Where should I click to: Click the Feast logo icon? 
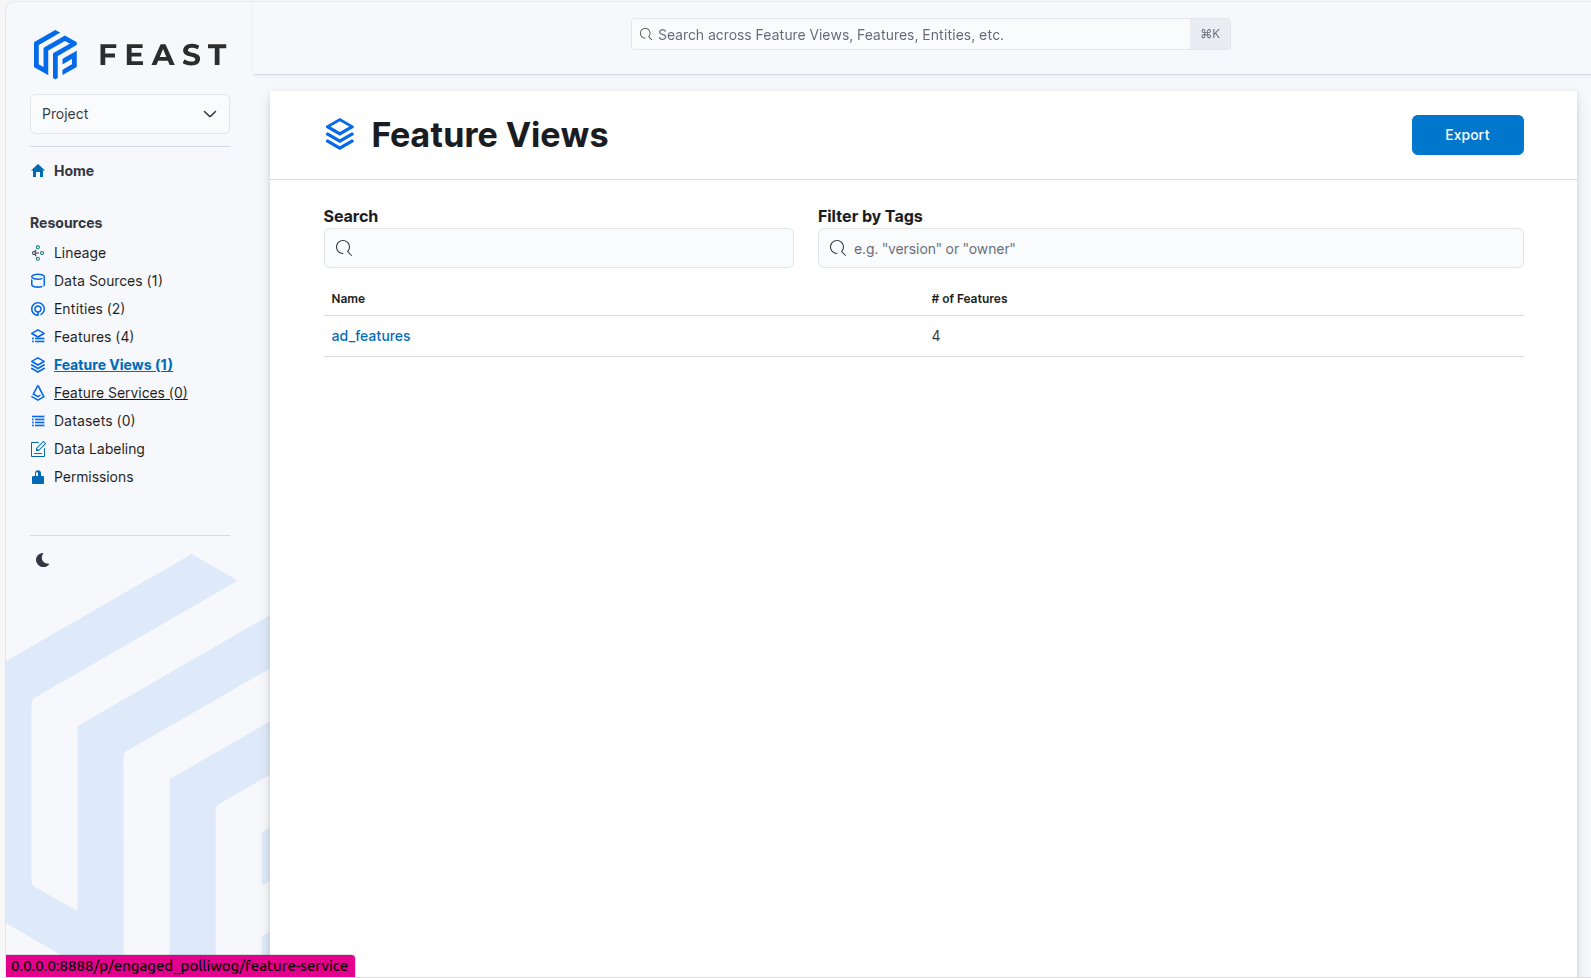(x=55, y=54)
